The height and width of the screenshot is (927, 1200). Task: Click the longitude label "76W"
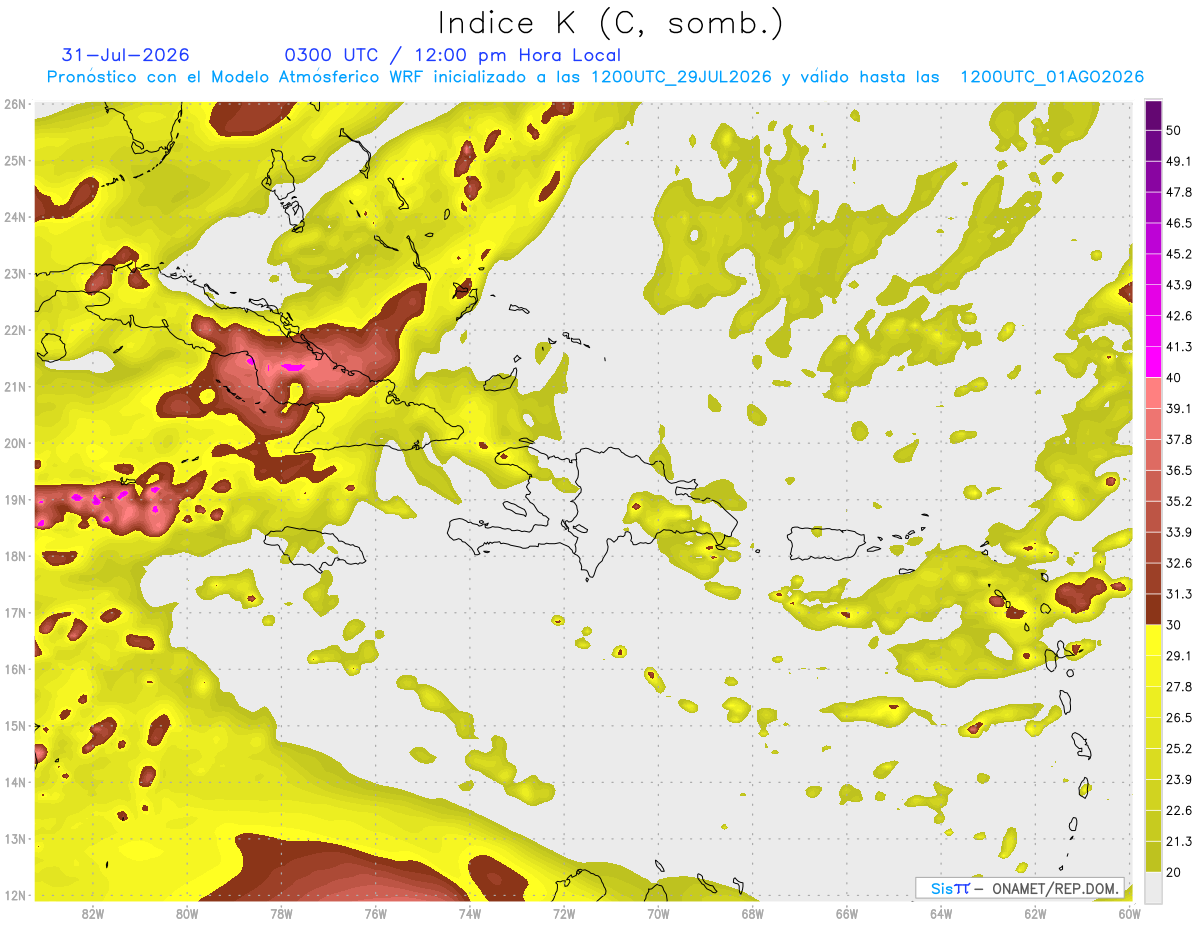(375, 913)
